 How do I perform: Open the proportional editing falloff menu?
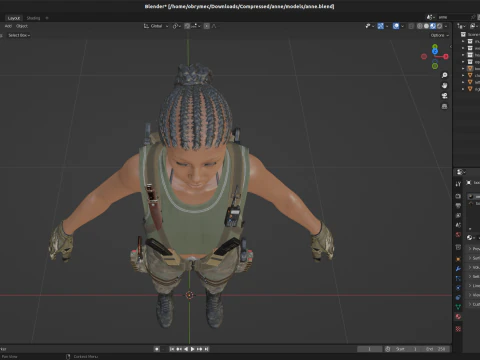tap(214, 26)
